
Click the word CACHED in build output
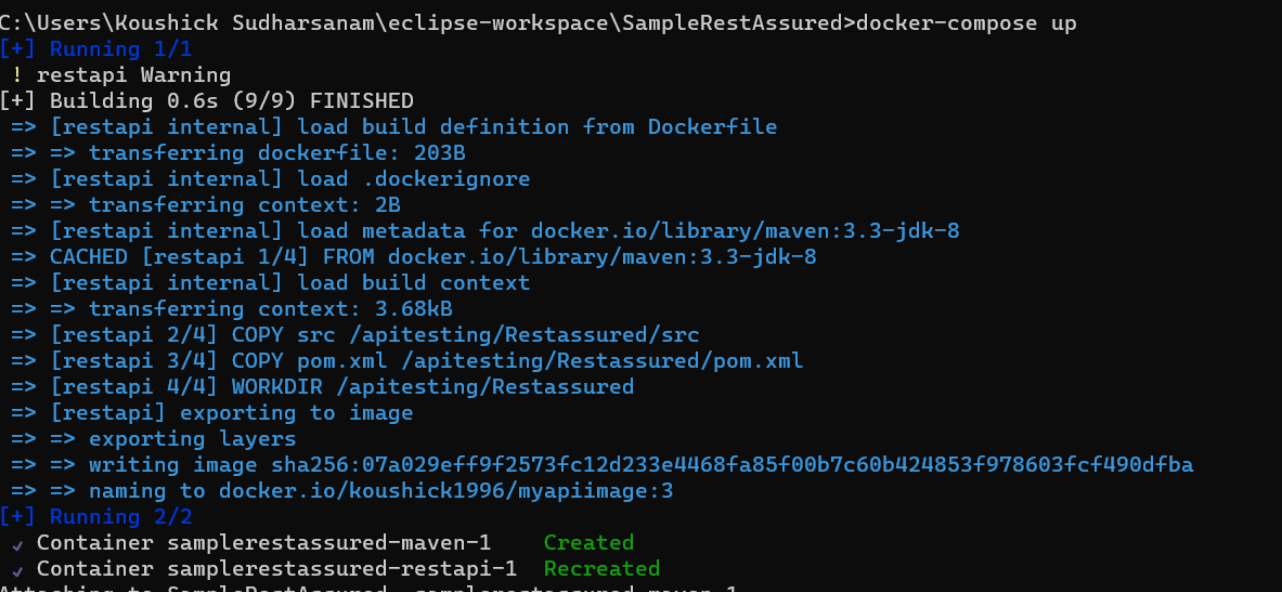[88, 257]
